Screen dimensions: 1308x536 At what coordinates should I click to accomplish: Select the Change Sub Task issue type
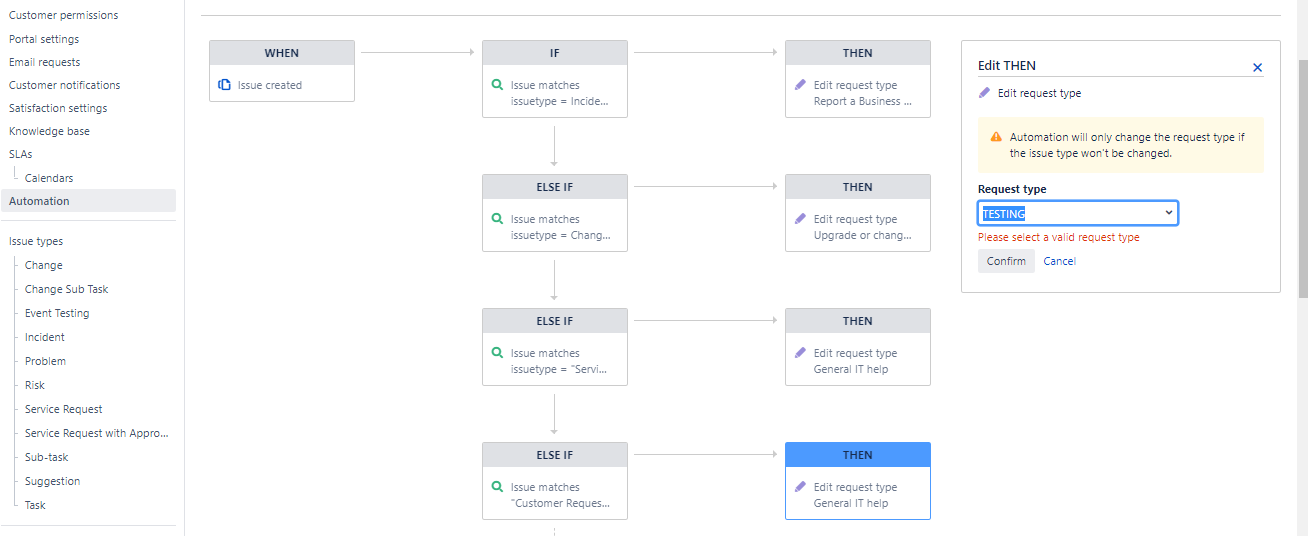click(67, 289)
